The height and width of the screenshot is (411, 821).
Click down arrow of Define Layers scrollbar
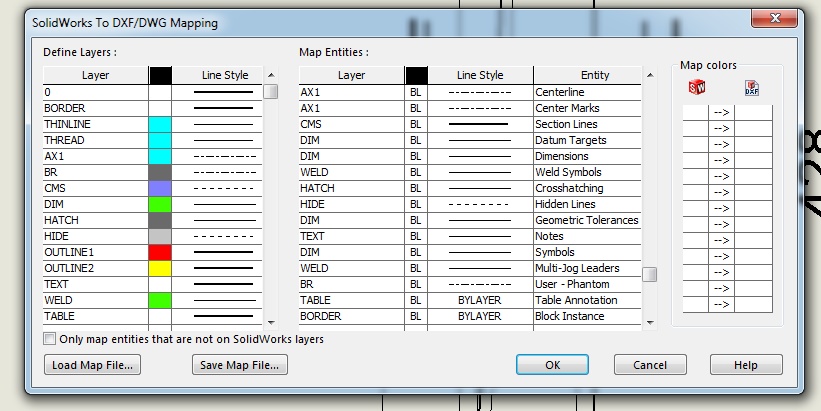point(271,323)
